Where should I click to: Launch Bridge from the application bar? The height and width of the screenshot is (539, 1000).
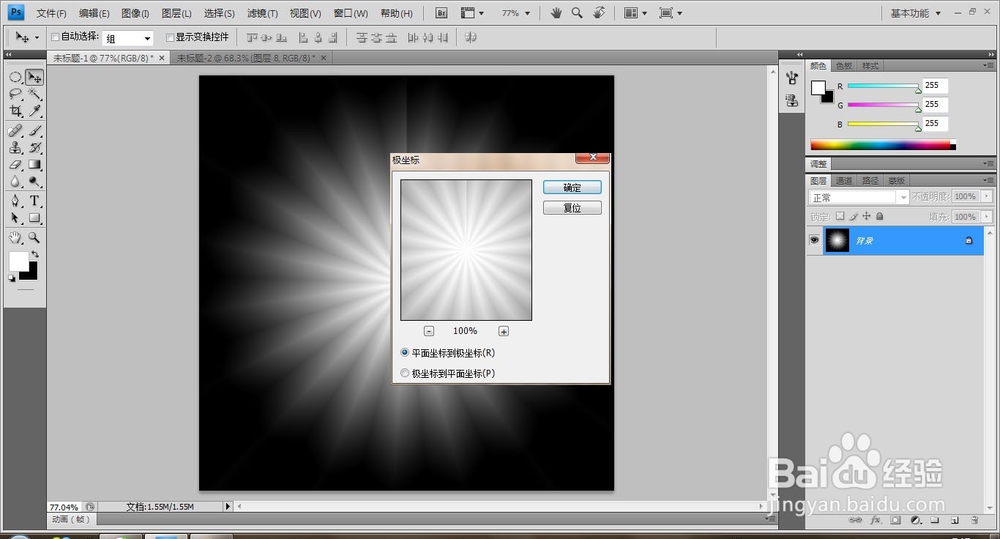click(441, 13)
